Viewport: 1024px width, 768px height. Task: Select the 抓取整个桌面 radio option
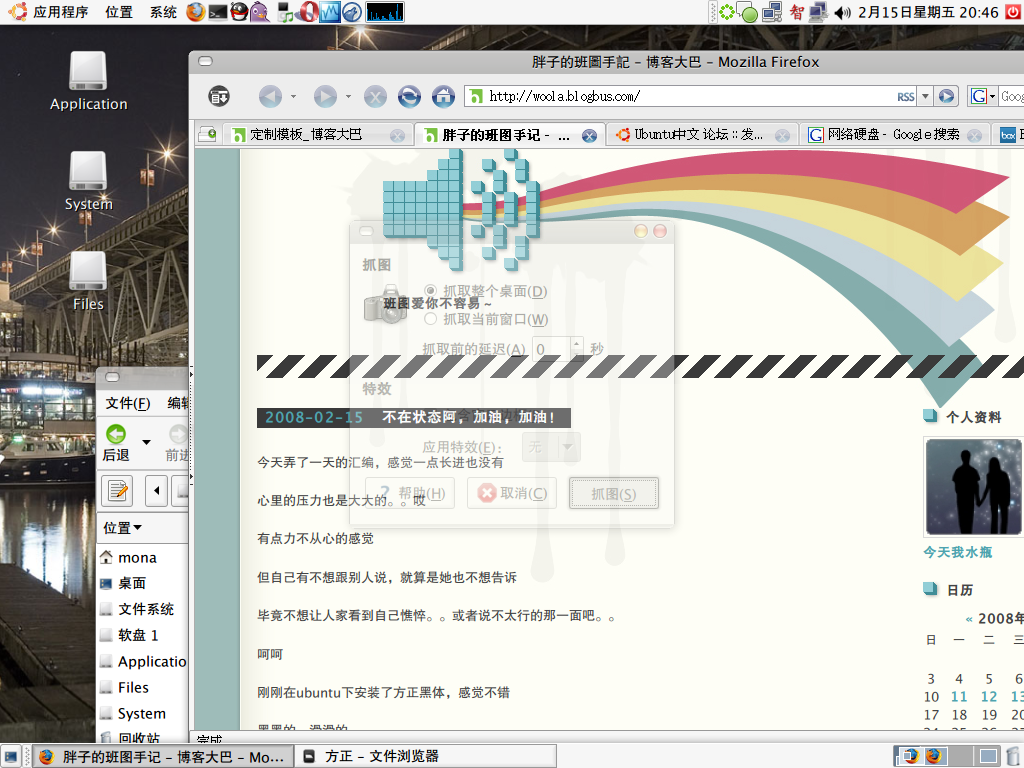(430, 291)
